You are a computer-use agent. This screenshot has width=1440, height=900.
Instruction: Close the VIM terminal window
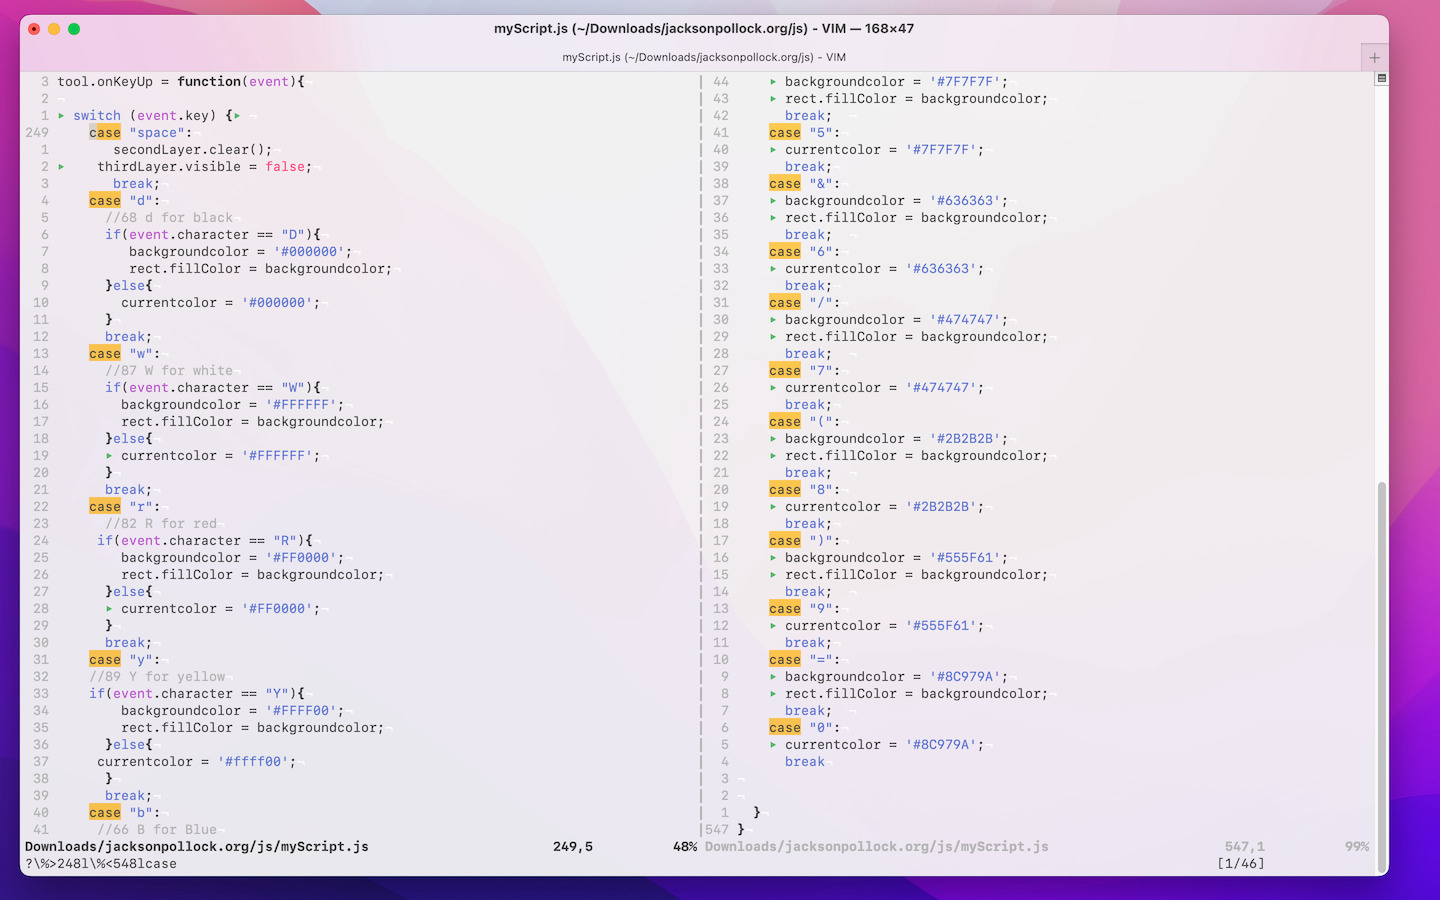point(34,29)
